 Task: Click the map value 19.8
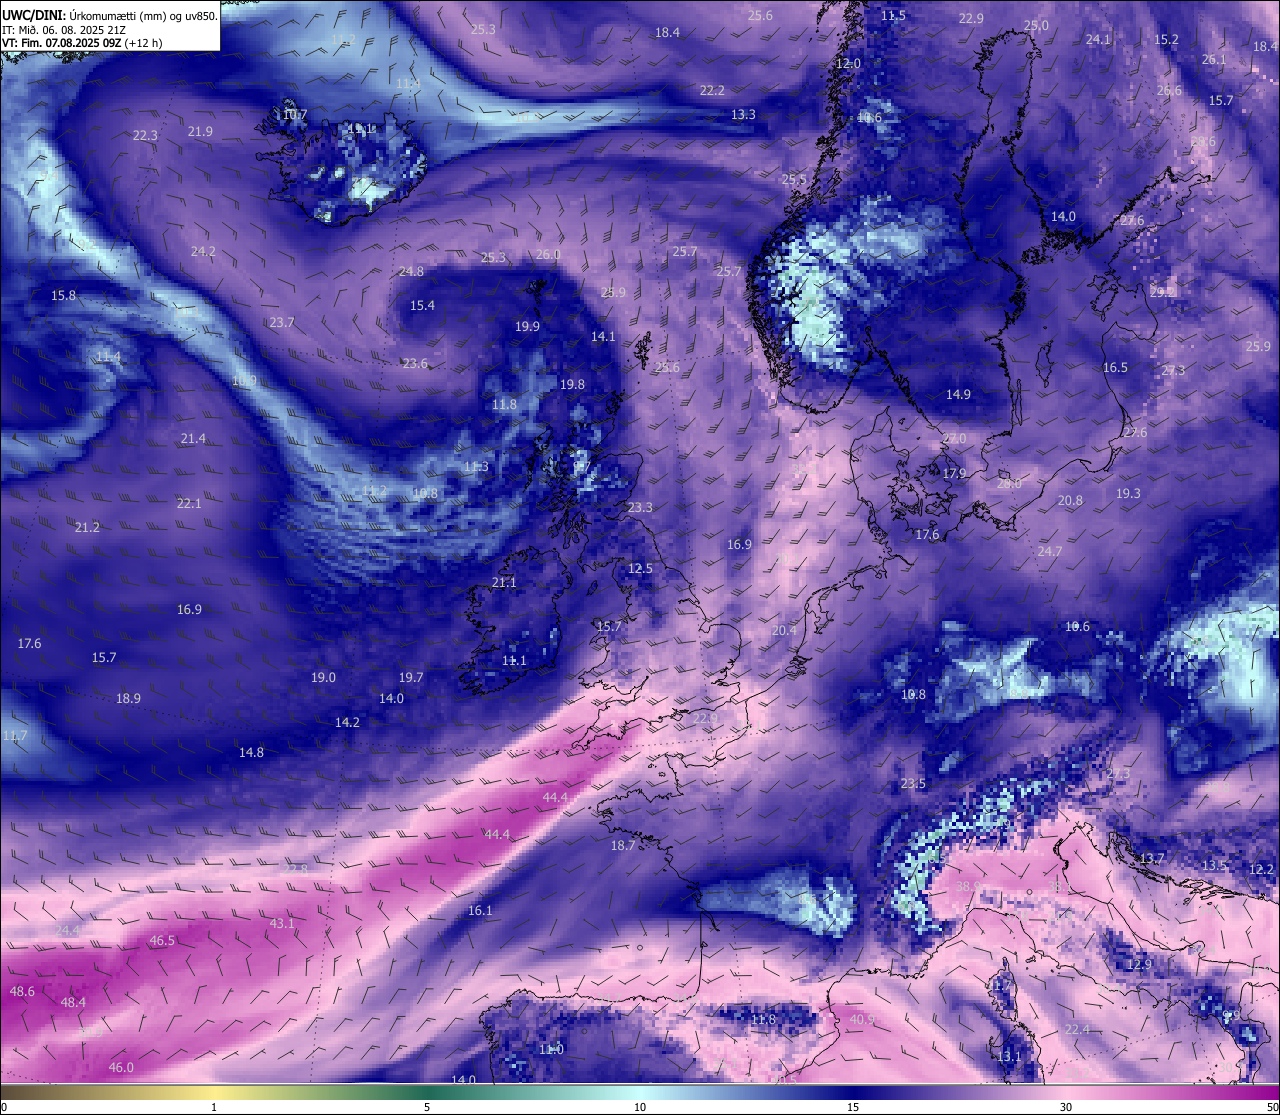point(572,384)
